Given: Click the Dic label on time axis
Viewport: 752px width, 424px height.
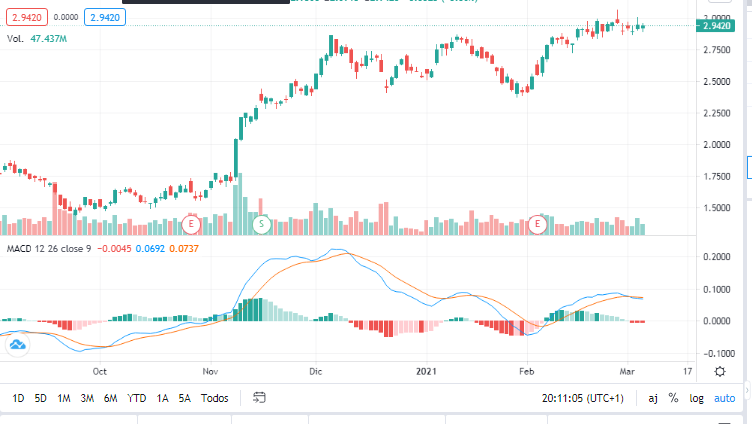Looking at the screenshot, I should (316, 371).
